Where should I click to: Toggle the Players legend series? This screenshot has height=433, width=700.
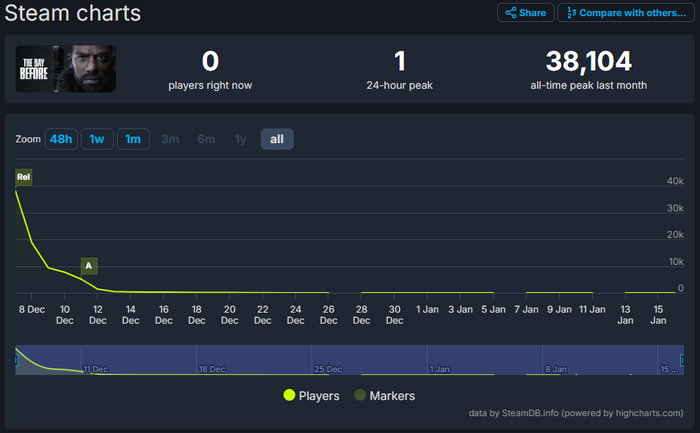coord(311,396)
